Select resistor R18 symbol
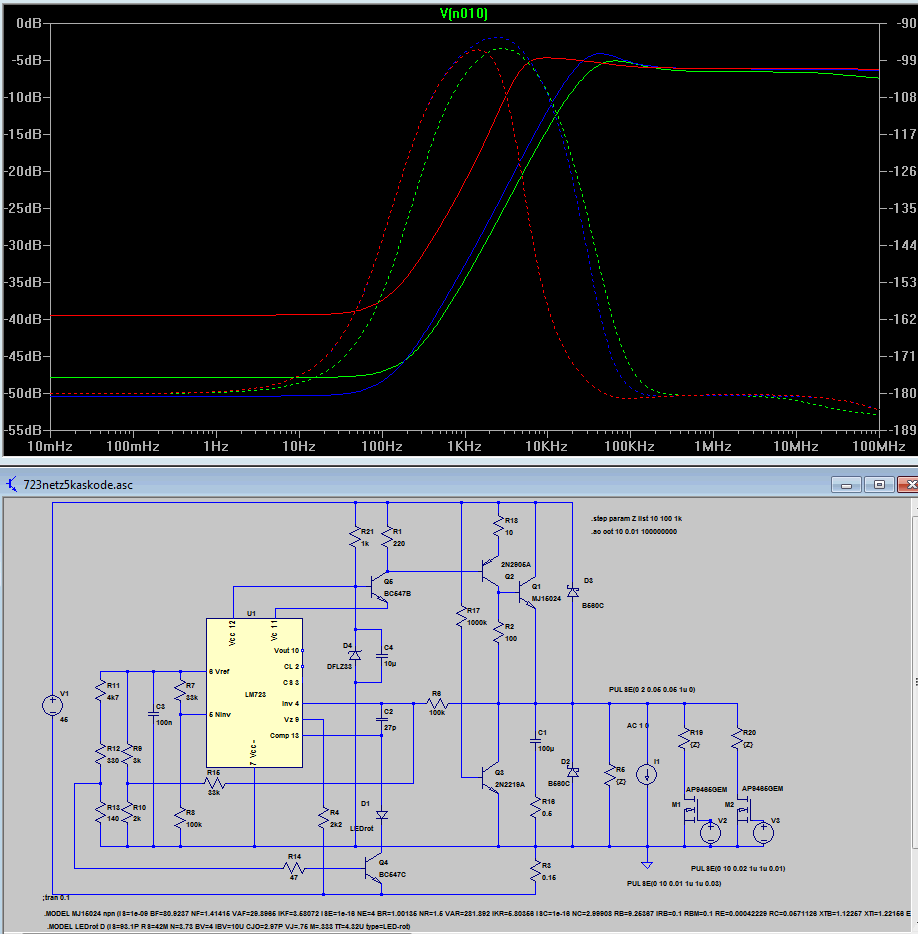This screenshot has width=918, height=934. [499, 526]
